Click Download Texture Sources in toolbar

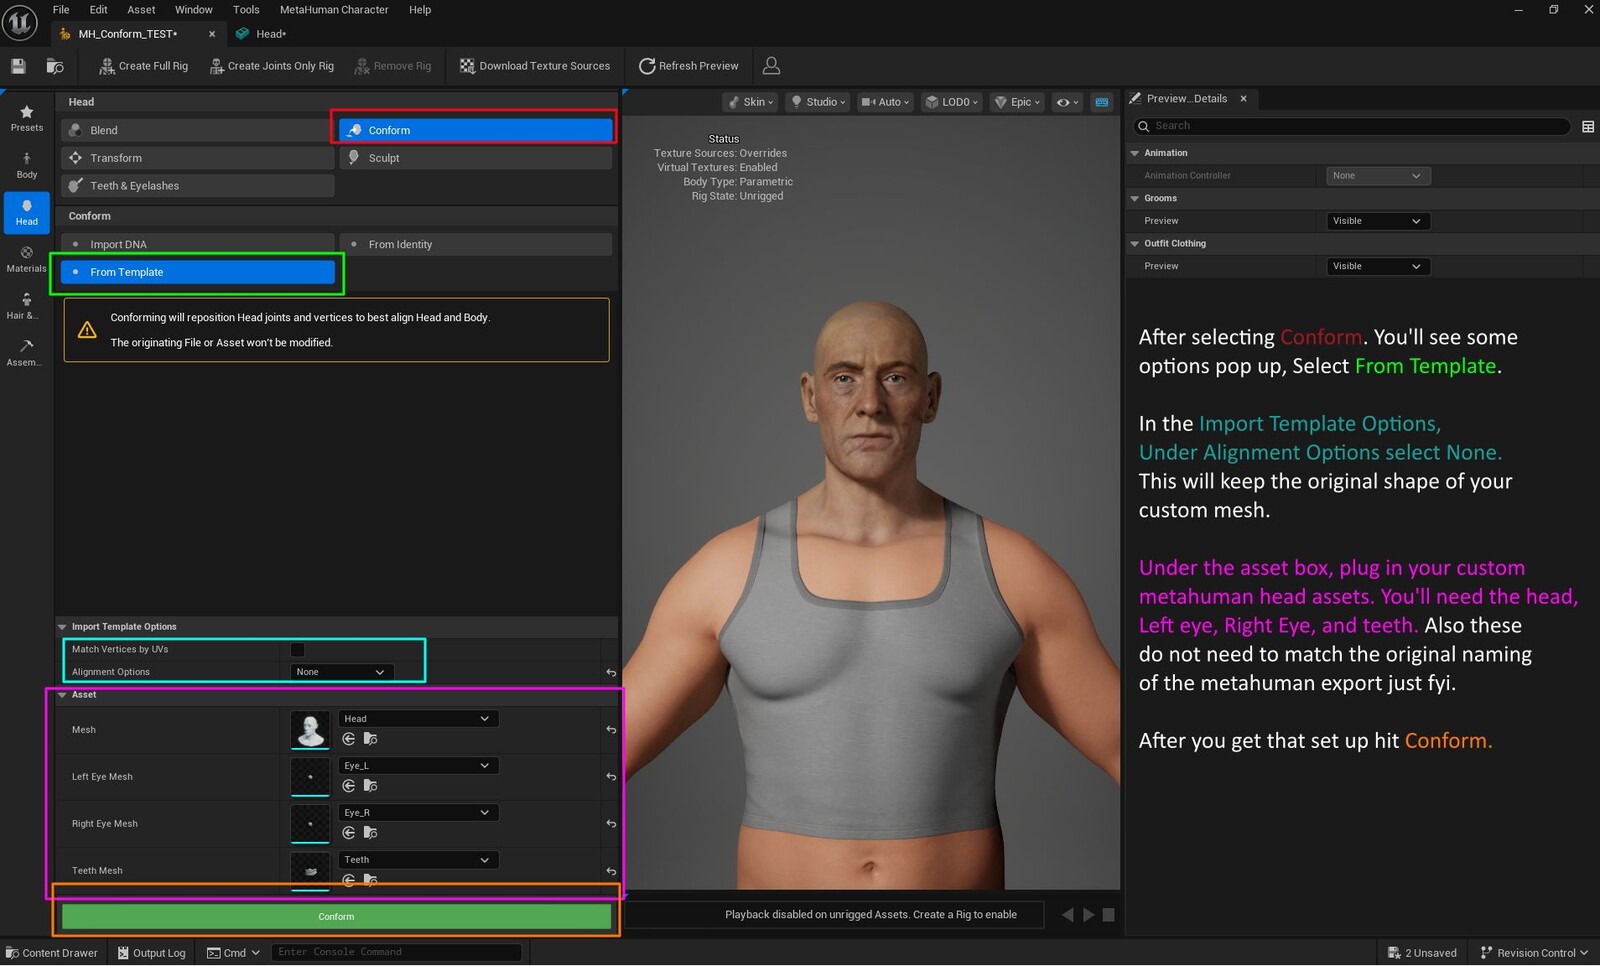point(534,66)
